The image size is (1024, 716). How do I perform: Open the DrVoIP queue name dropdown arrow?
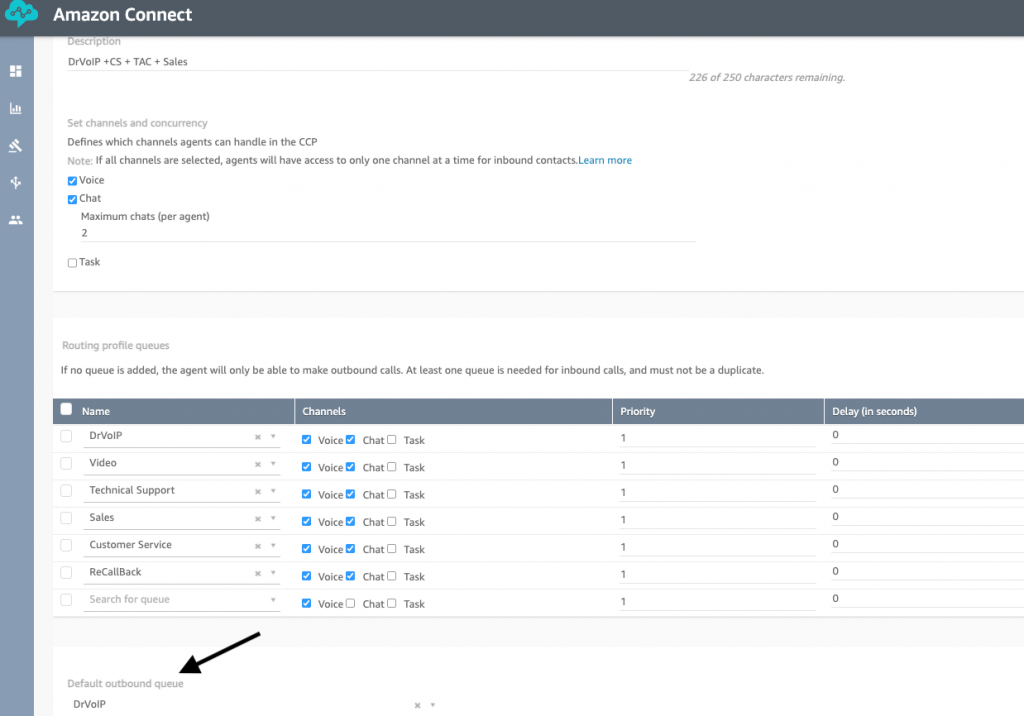[273, 436]
